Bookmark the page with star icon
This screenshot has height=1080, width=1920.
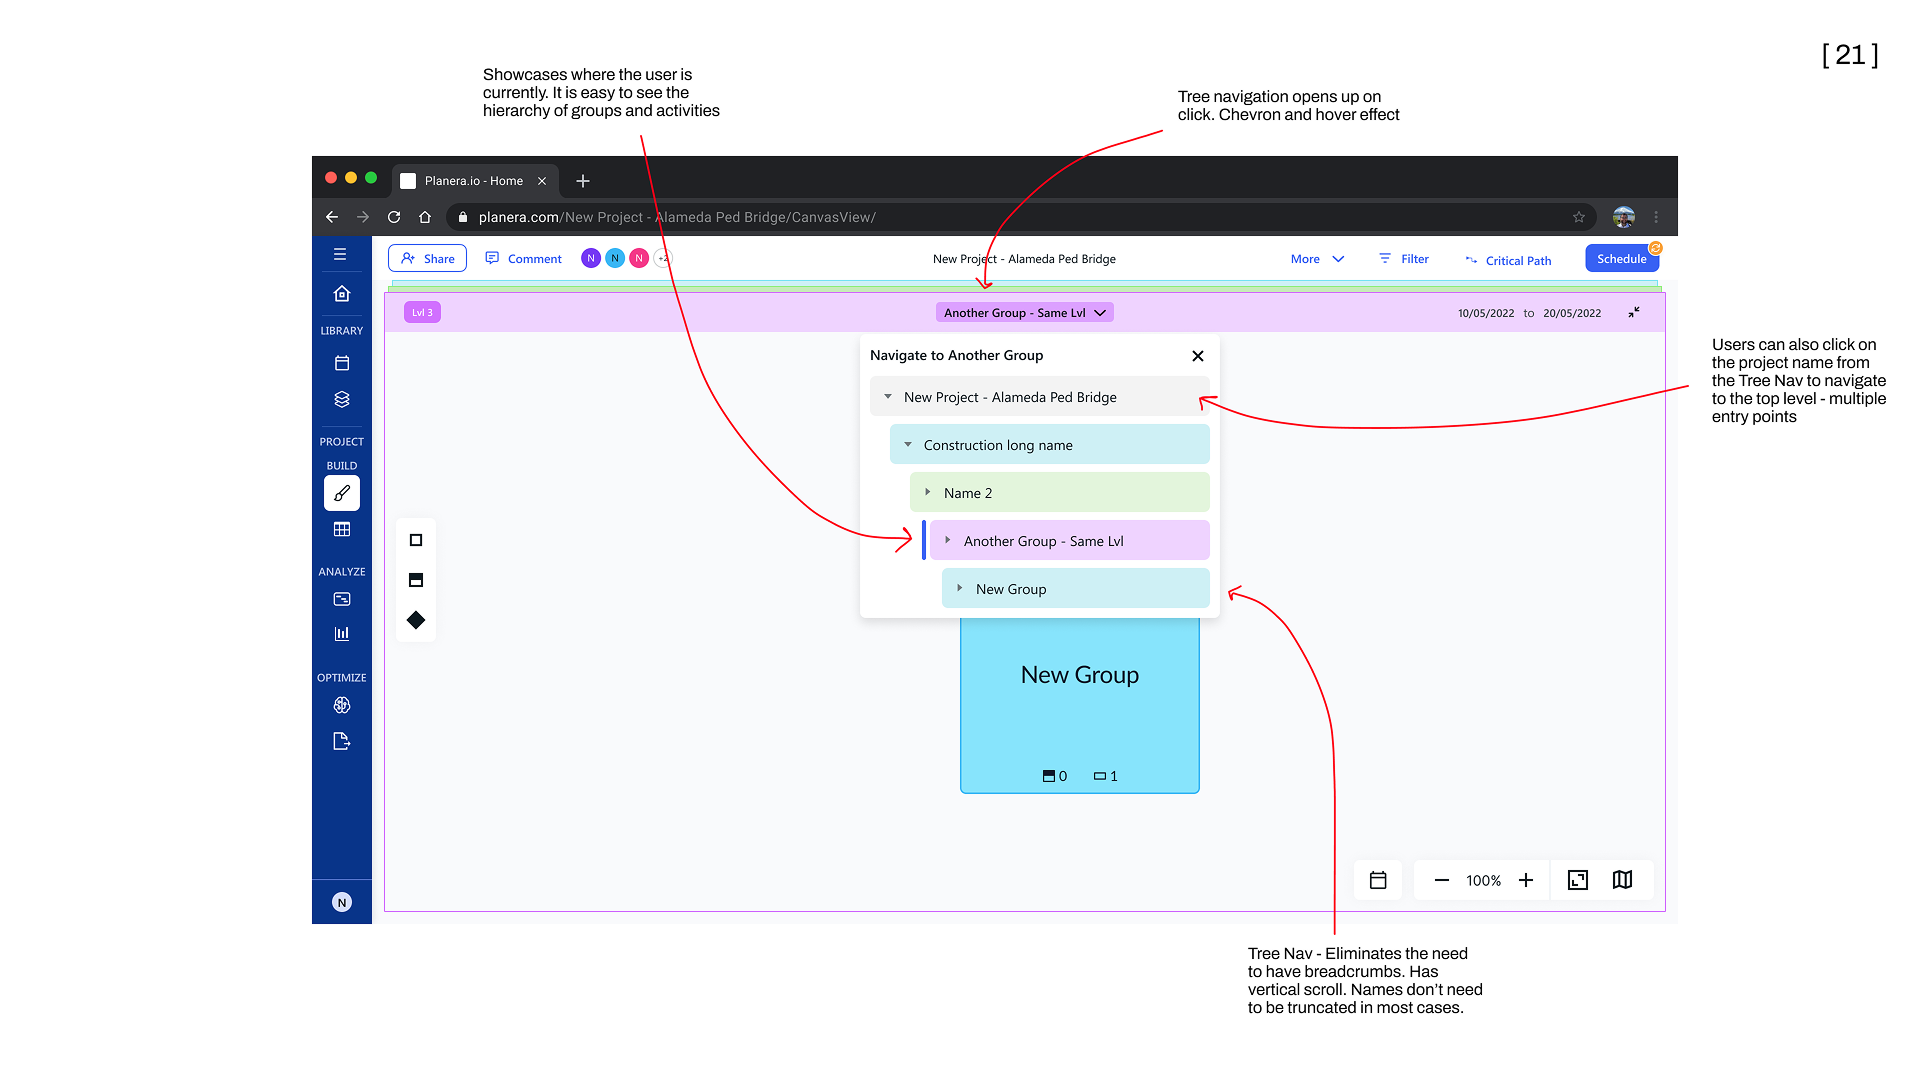tap(1579, 217)
